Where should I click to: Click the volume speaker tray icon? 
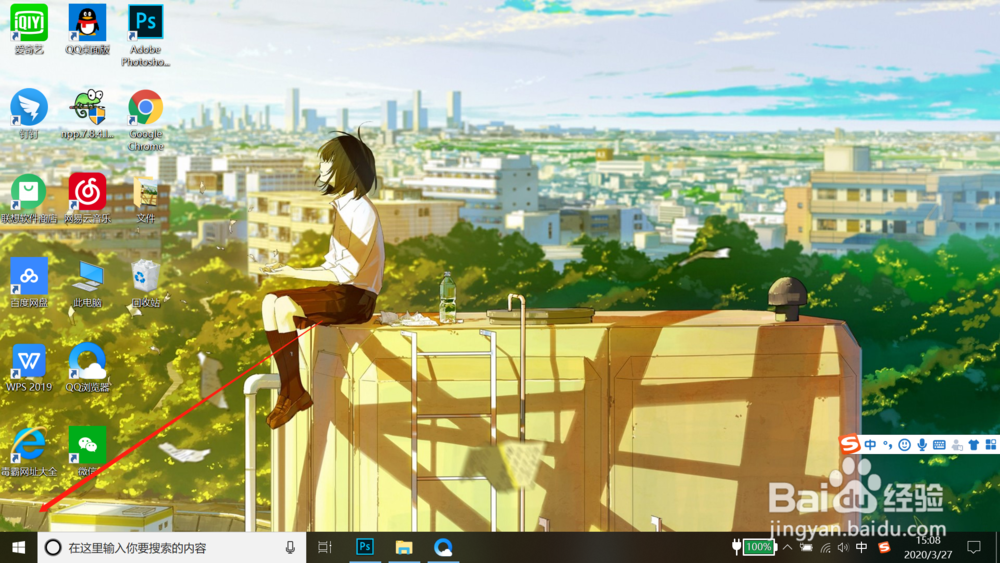click(x=843, y=548)
